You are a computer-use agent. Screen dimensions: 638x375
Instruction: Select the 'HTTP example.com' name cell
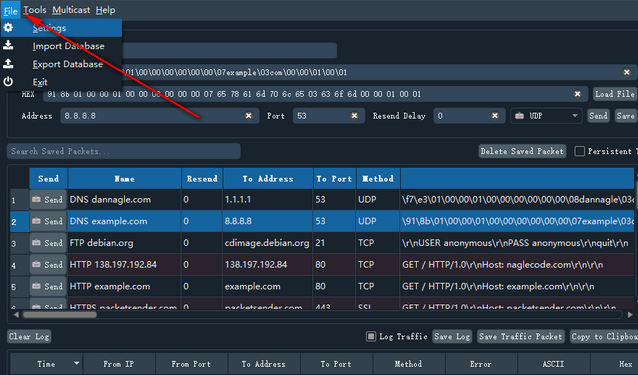click(x=125, y=286)
